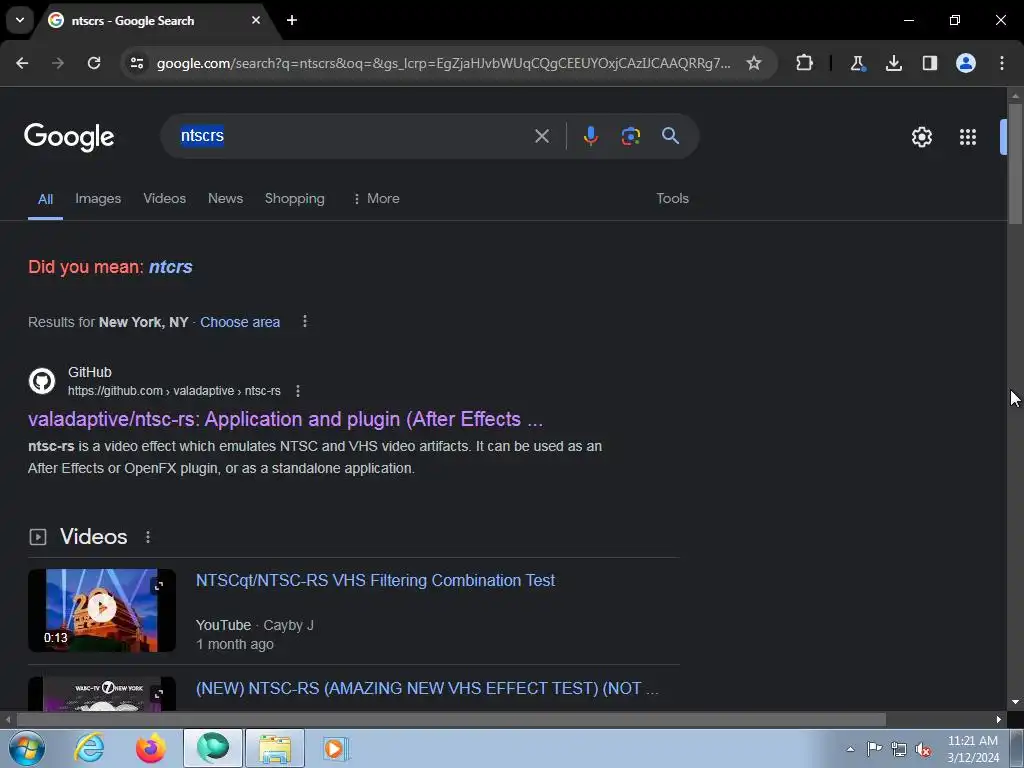This screenshot has height=768, width=1024.
Task: Open options for GitHub result
Action: pyautogui.click(x=298, y=391)
